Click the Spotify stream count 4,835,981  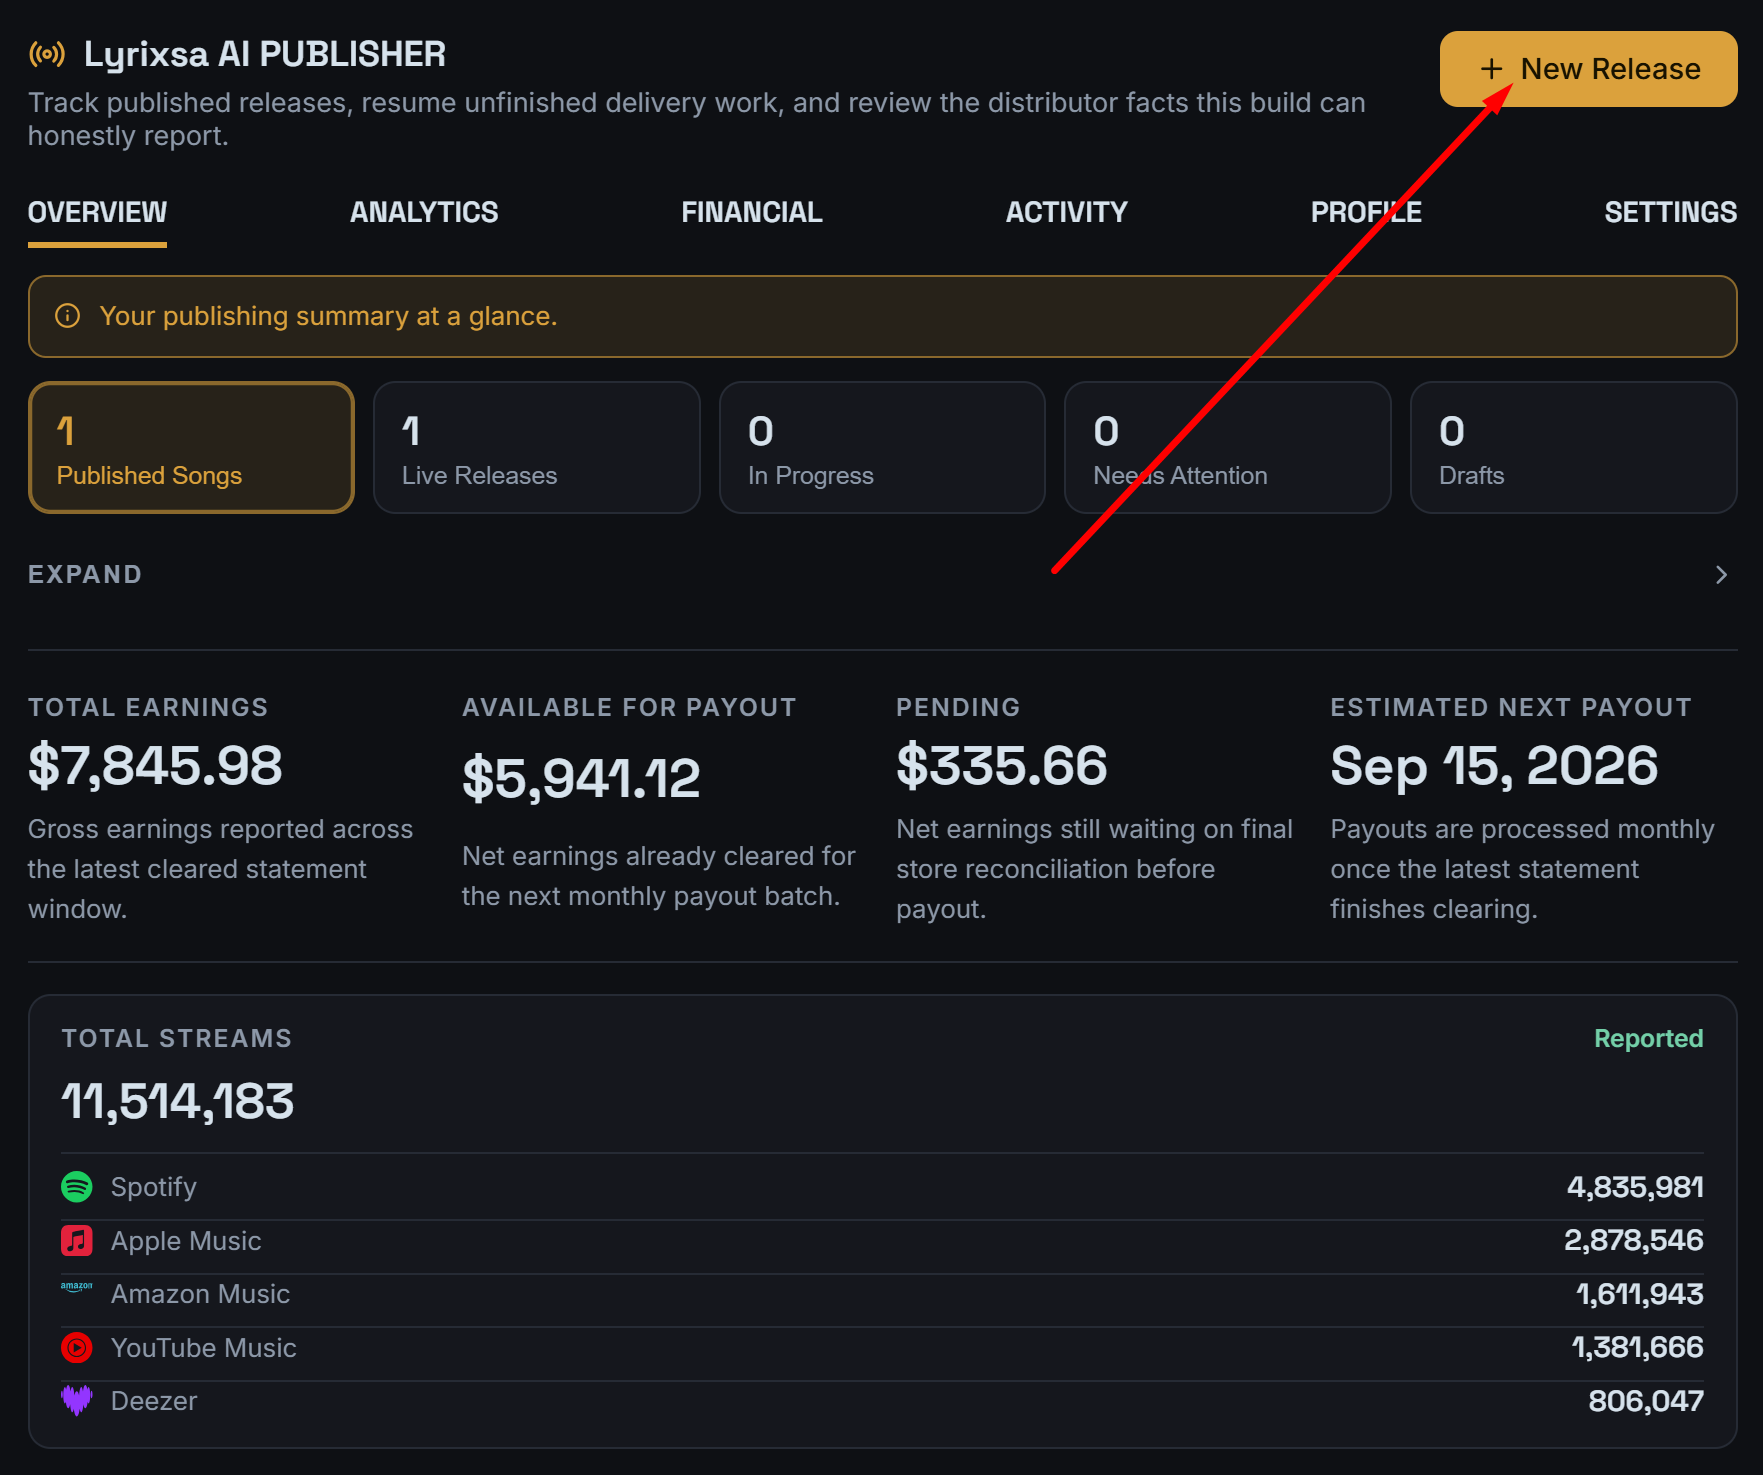1635,1187
